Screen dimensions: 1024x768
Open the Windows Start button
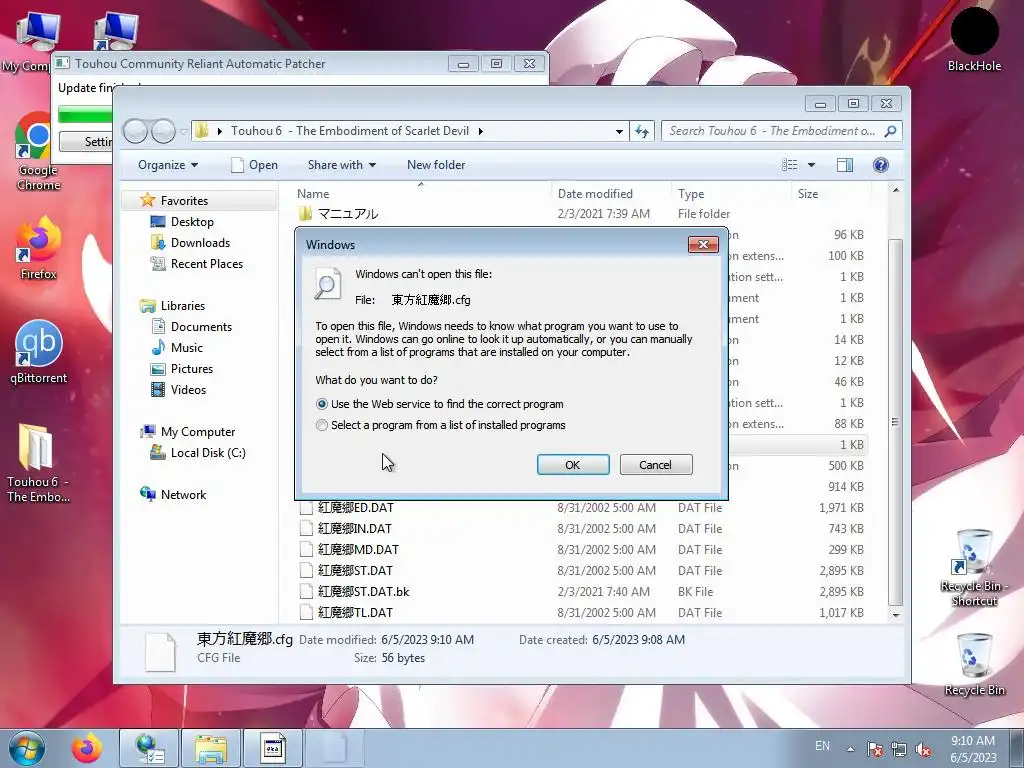click(x=27, y=748)
